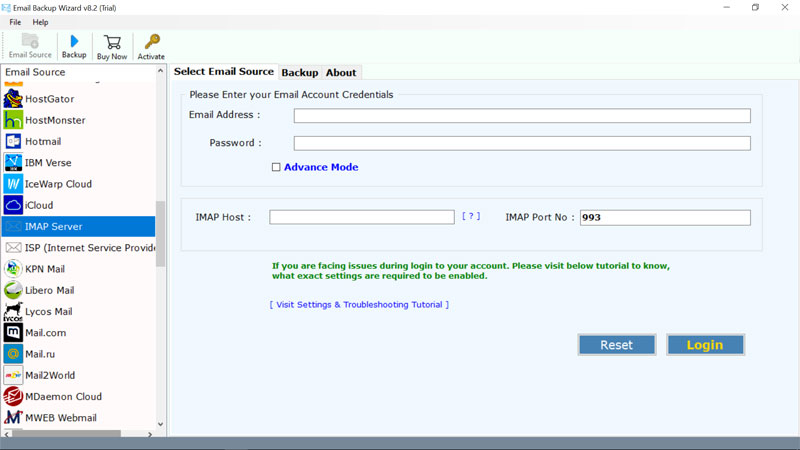The image size is (800, 450).
Task: Select the MDaemon Cloud icon
Action: [x=13, y=396]
